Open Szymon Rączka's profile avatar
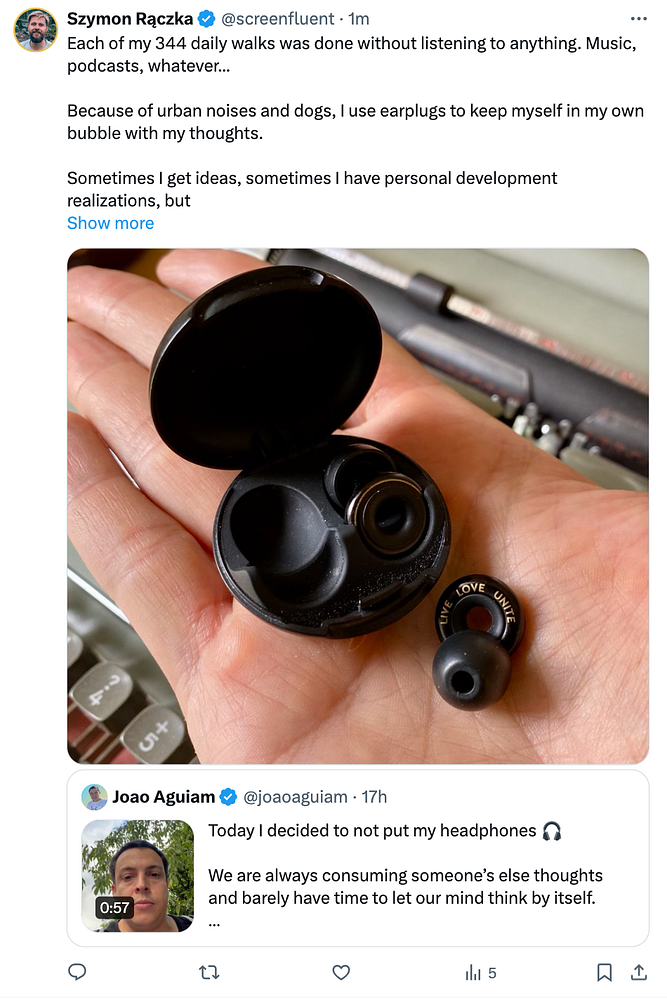 [x=36, y=30]
